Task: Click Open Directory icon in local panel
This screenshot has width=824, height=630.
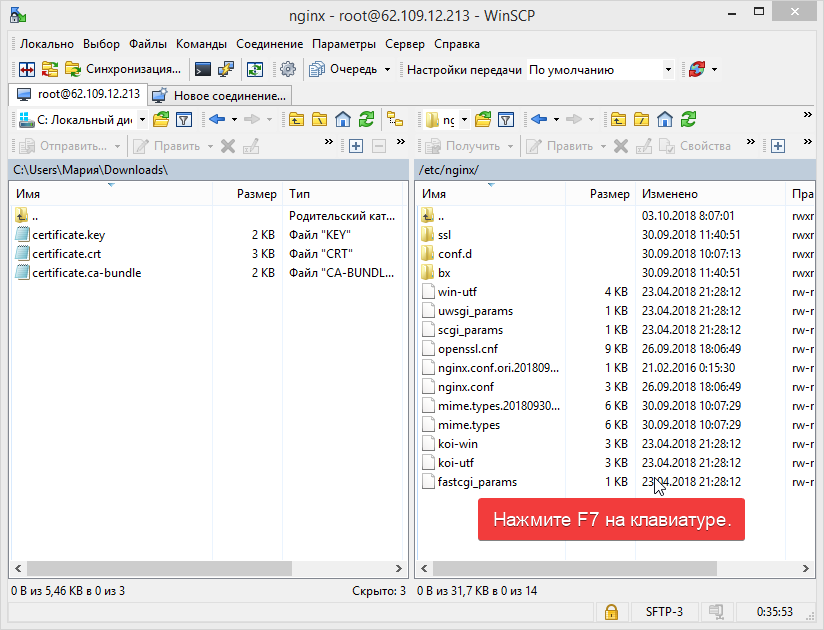Action: (x=161, y=120)
